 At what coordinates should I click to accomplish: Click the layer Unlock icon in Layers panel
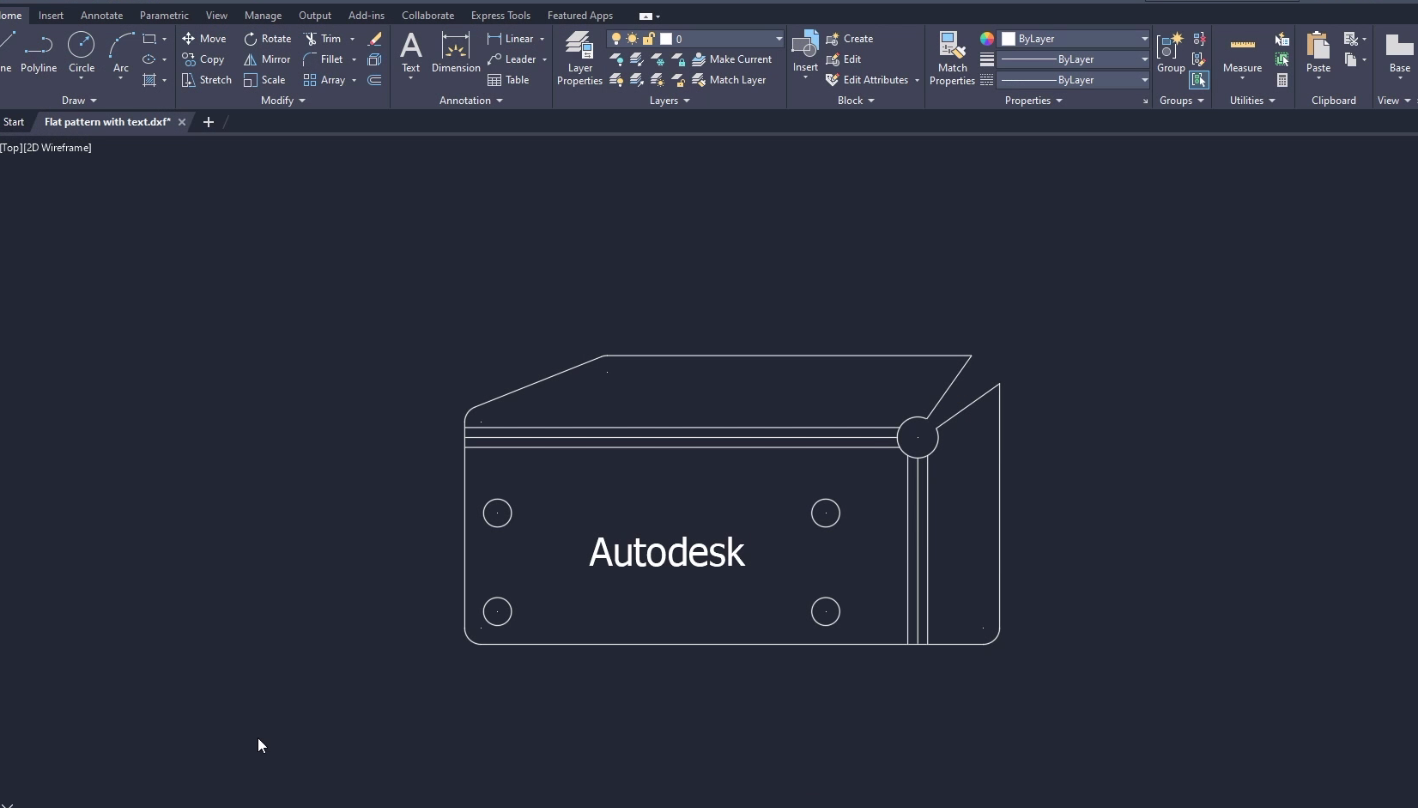(678, 80)
